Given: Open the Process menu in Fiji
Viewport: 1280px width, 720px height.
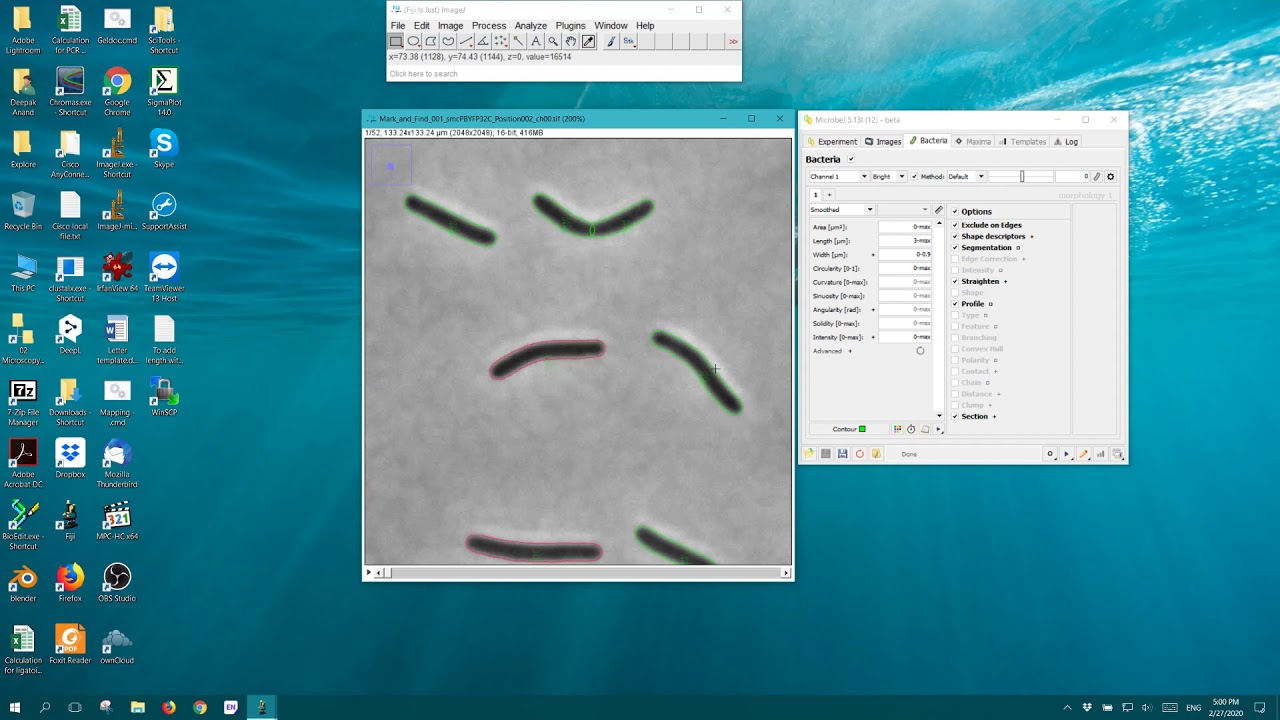Looking at the screenshot, I should pos(489,26).
